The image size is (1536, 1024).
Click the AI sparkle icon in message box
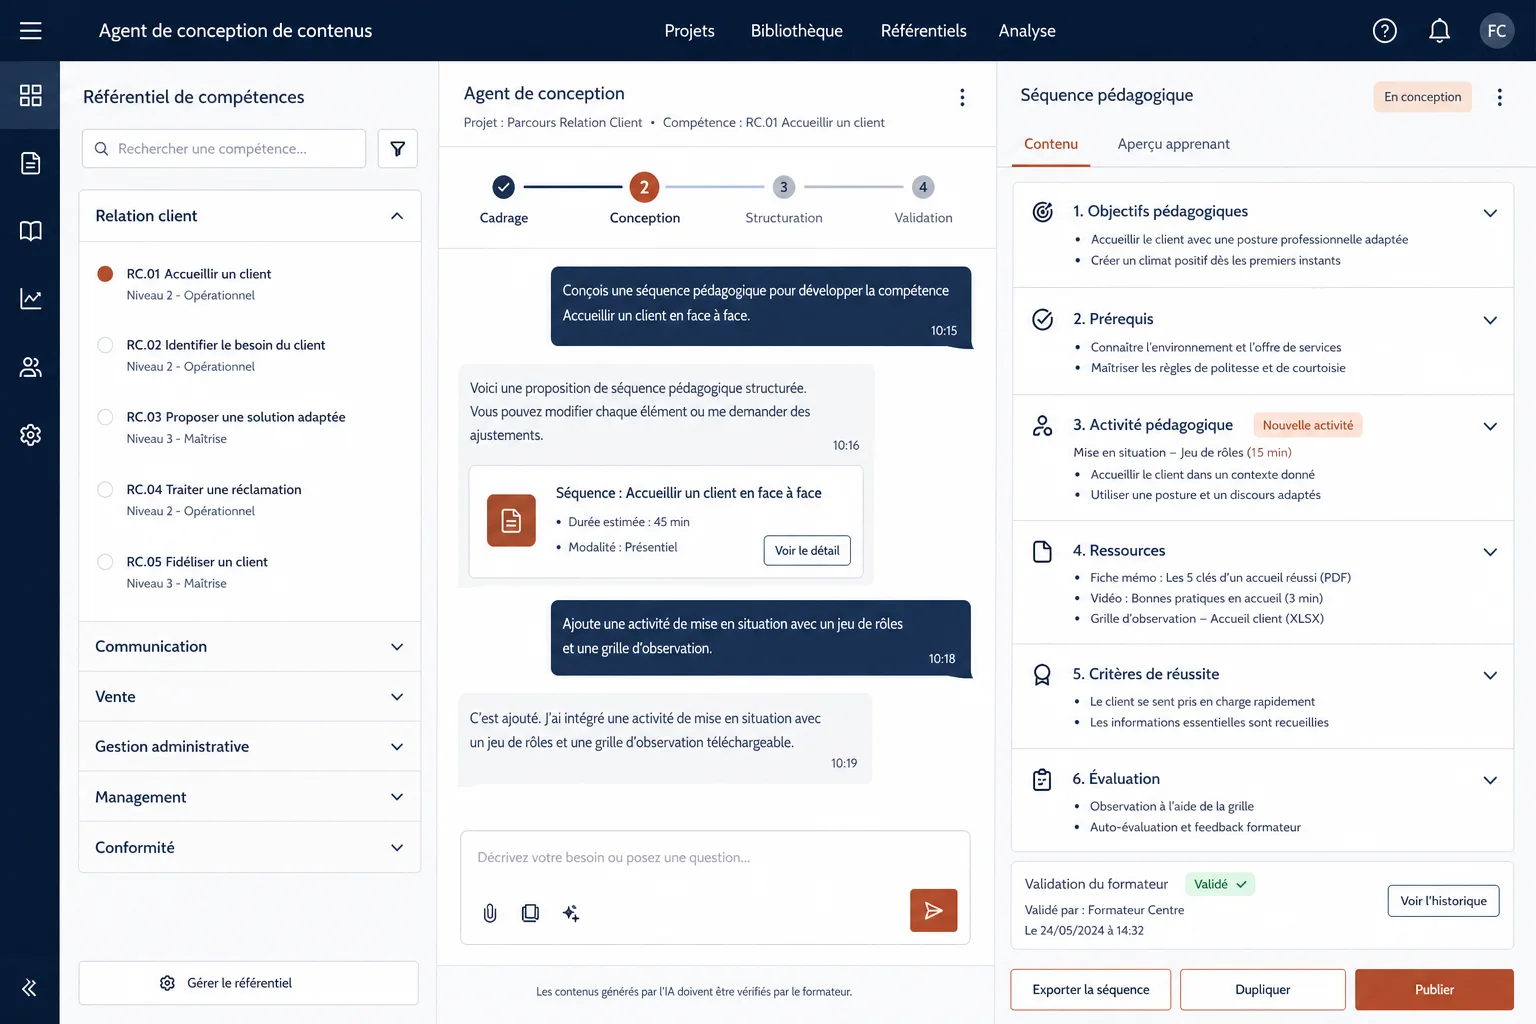(571, 913)
